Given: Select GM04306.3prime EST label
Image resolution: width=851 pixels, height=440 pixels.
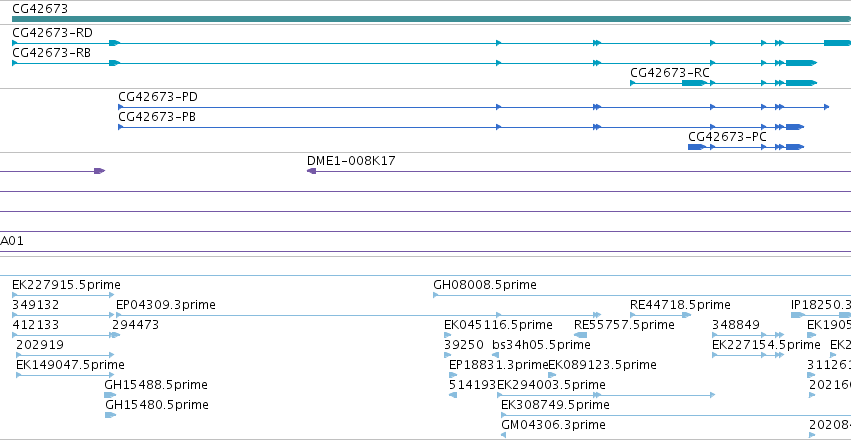Looking at the screenshot, I should tap(553, 425).
